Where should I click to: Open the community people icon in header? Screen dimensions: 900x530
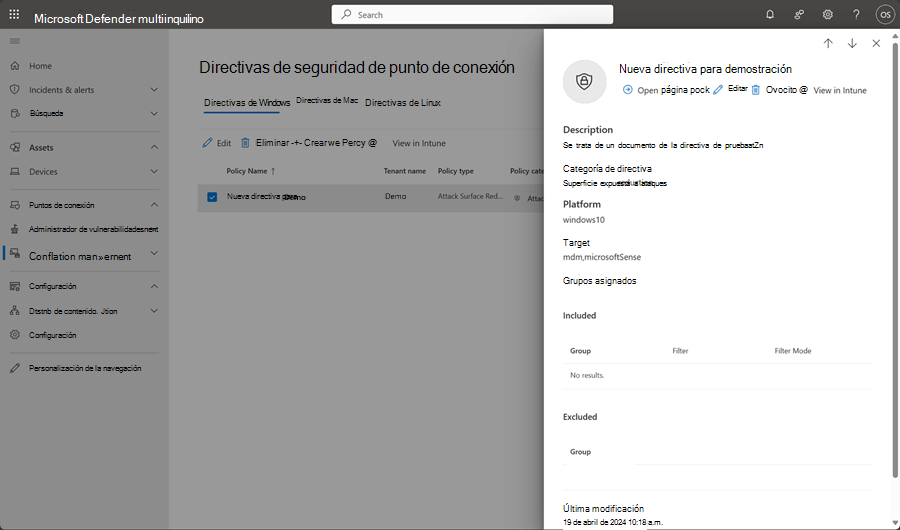pos(798,15)
